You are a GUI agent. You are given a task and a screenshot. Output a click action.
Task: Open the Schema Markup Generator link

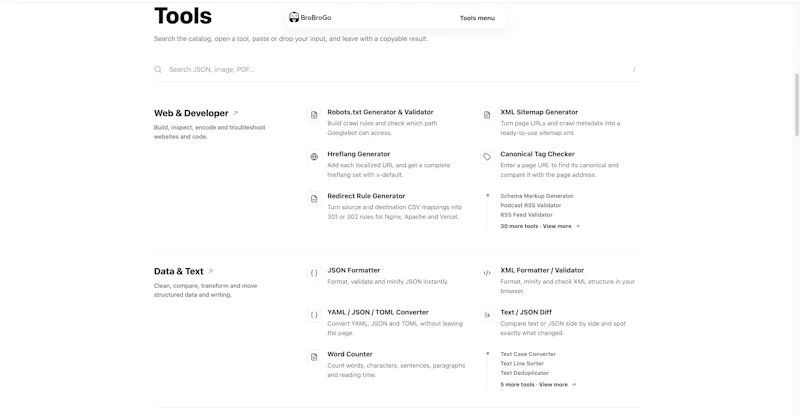(x=537, y=196)
